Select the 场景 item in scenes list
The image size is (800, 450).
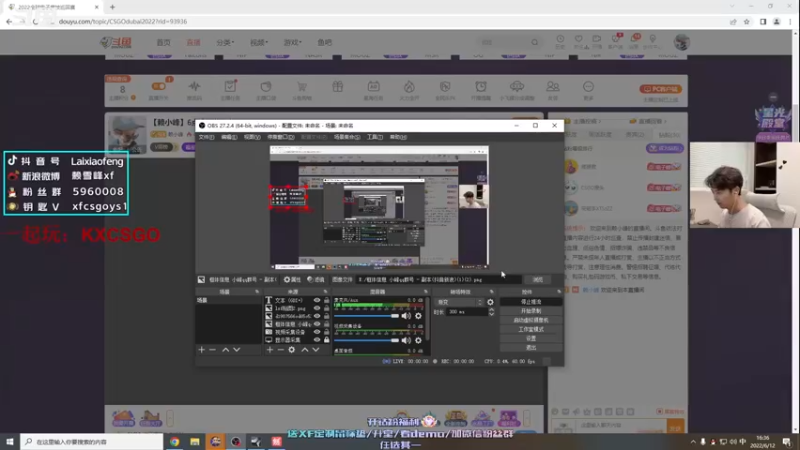point(228,301)
